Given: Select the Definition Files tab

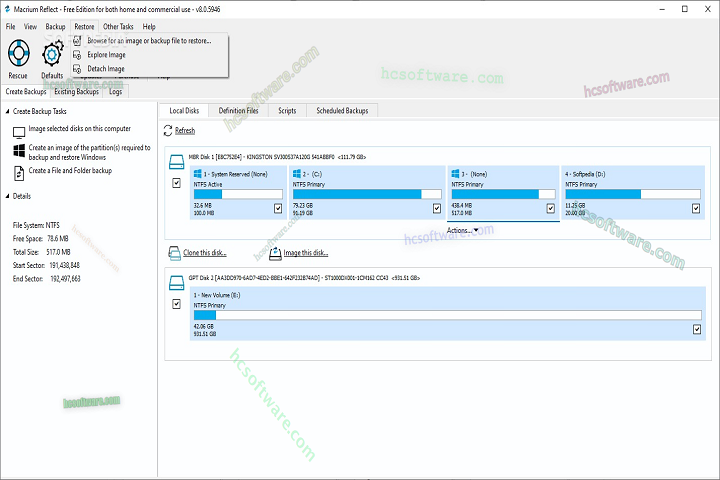Looking at the screenshot, I should [x=238, y=111].
